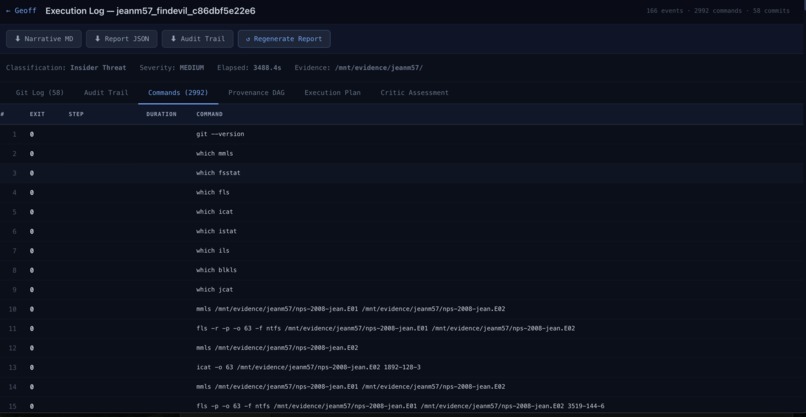This screenshot has height=417, width=806.
Task: Click the COMMAND column header
Action: click(x=210, y=114)
